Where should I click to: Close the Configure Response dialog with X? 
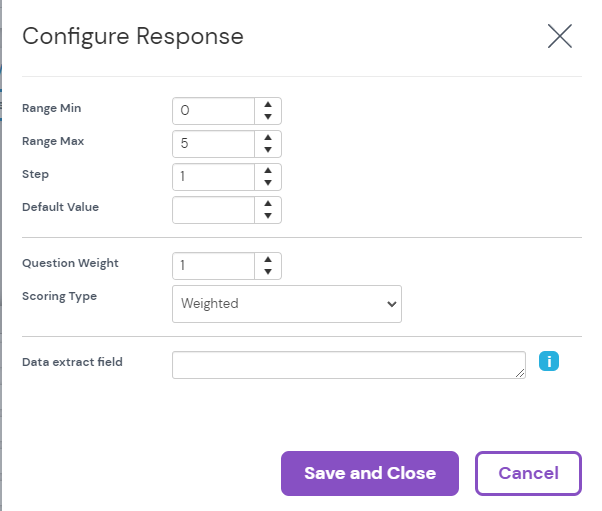point(560,37)
